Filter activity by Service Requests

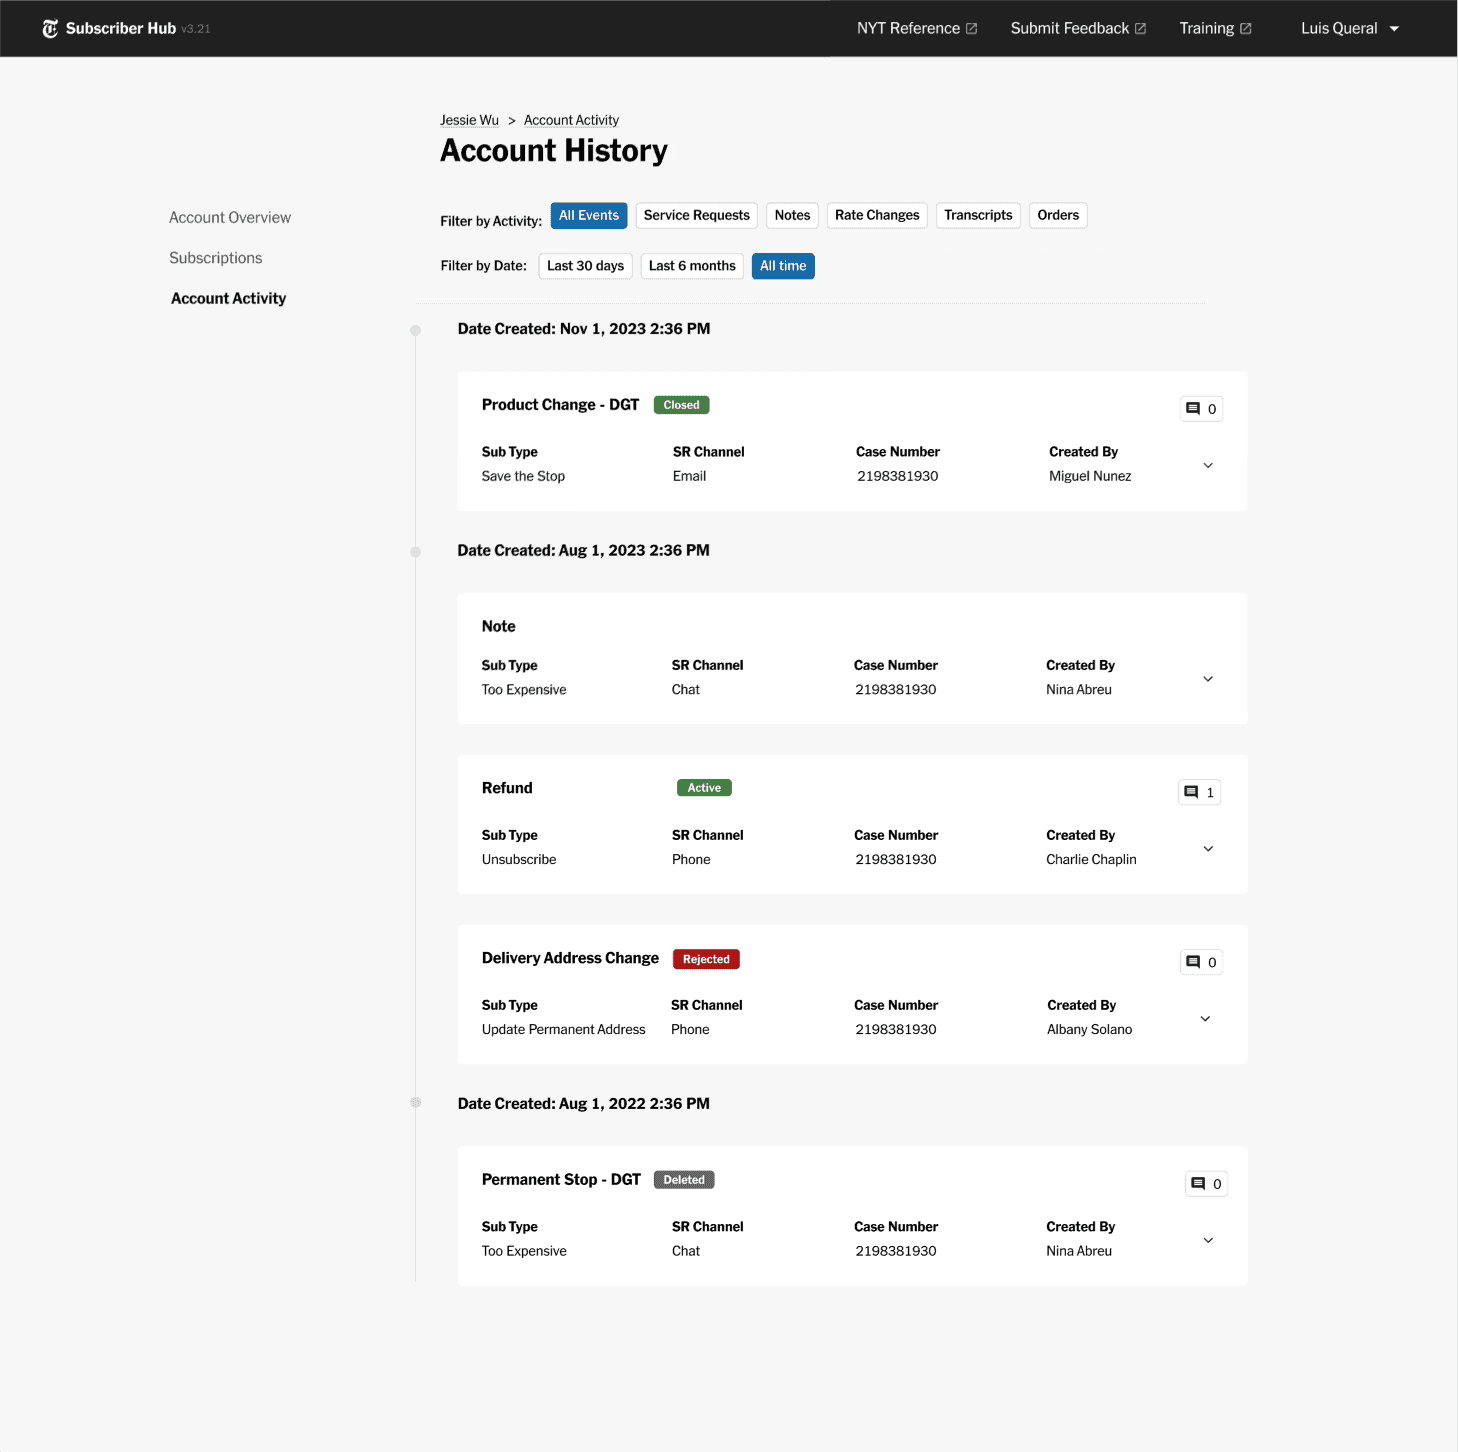[697, 215]
